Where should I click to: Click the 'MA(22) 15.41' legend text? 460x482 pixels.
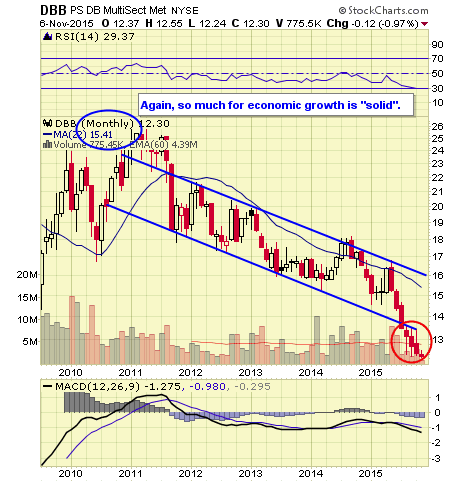[x=83, y=135]
